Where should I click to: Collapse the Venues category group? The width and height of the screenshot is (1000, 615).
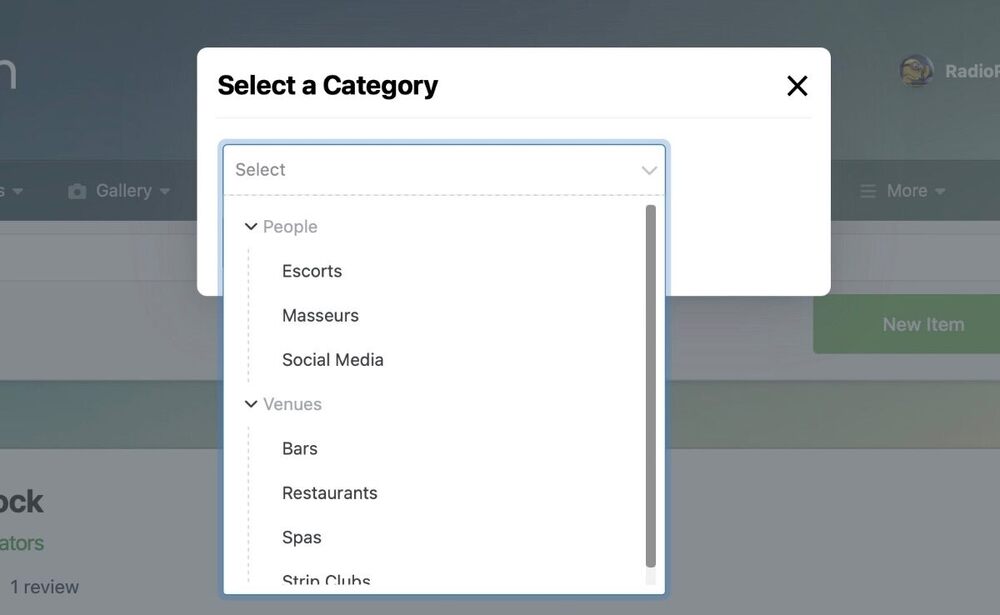point(251,404)
